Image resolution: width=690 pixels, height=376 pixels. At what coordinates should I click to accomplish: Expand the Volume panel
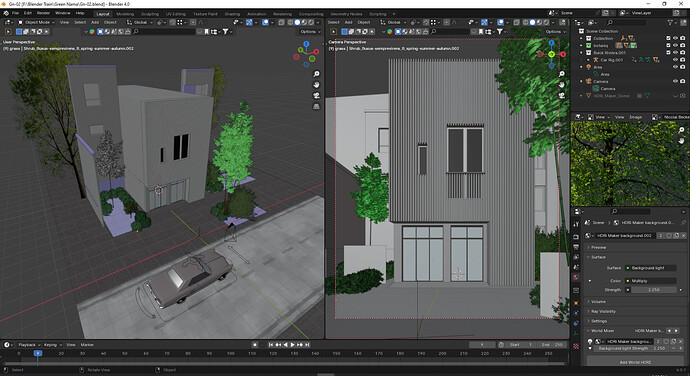598,302
